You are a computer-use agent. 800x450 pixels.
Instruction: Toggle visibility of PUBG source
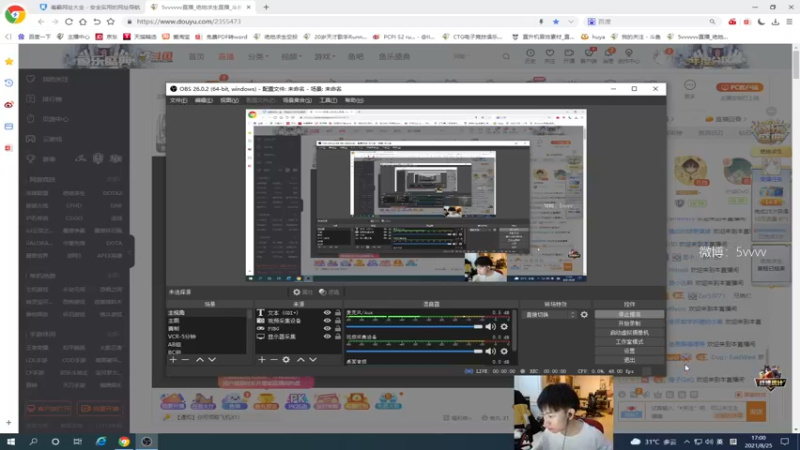tap(327, 329)
